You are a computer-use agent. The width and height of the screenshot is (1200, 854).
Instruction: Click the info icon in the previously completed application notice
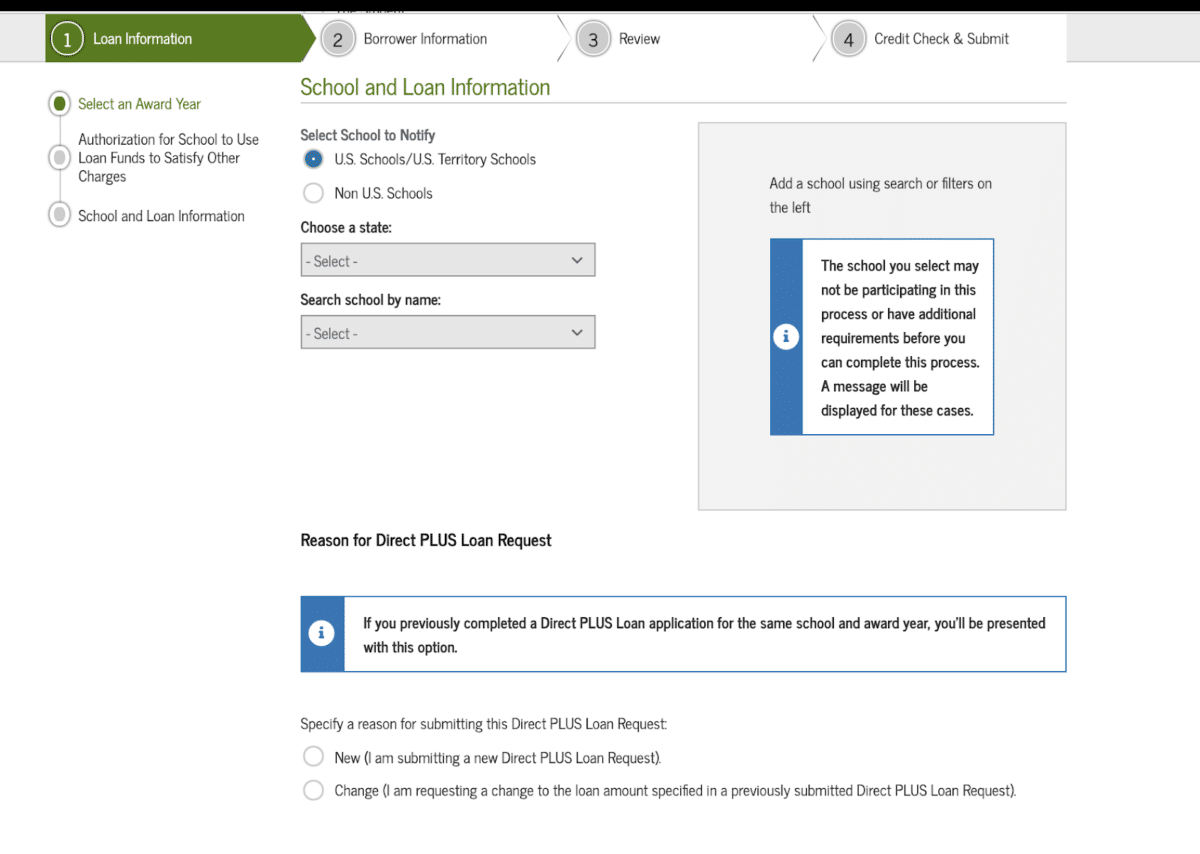click(321, 634)
